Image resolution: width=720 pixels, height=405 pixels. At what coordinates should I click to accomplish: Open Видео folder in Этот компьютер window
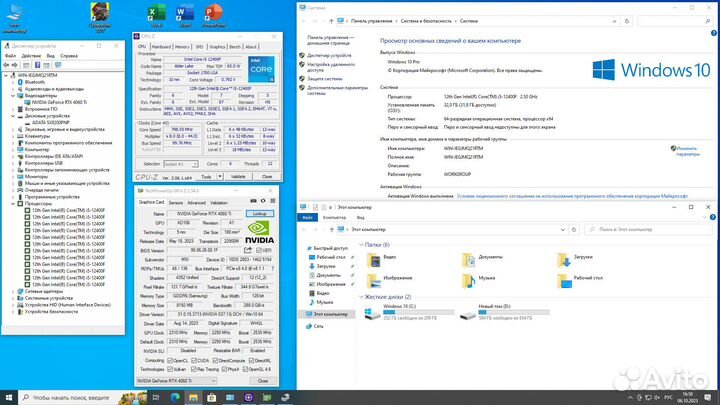[x=382, y=259]
